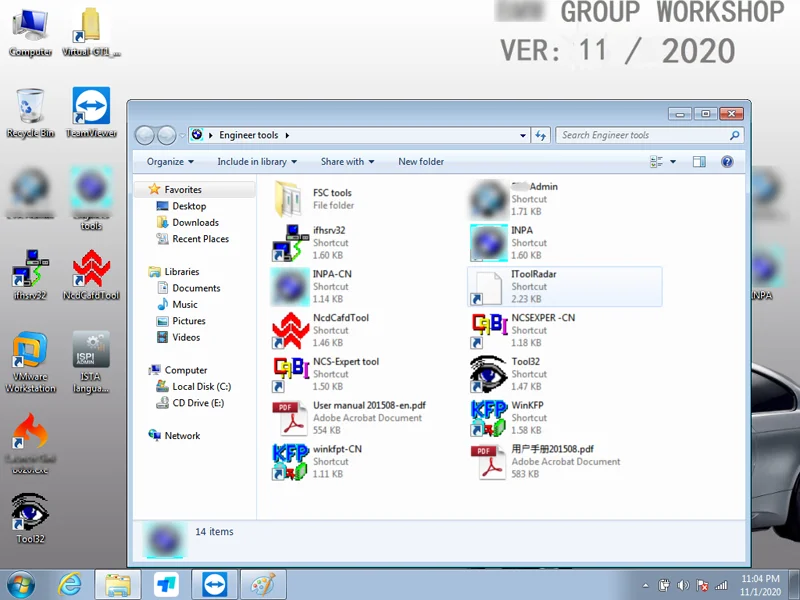800x600 pixels.
Task: Open Include in library dropdown
Action: pyautogui.click(x=257, y=162)
